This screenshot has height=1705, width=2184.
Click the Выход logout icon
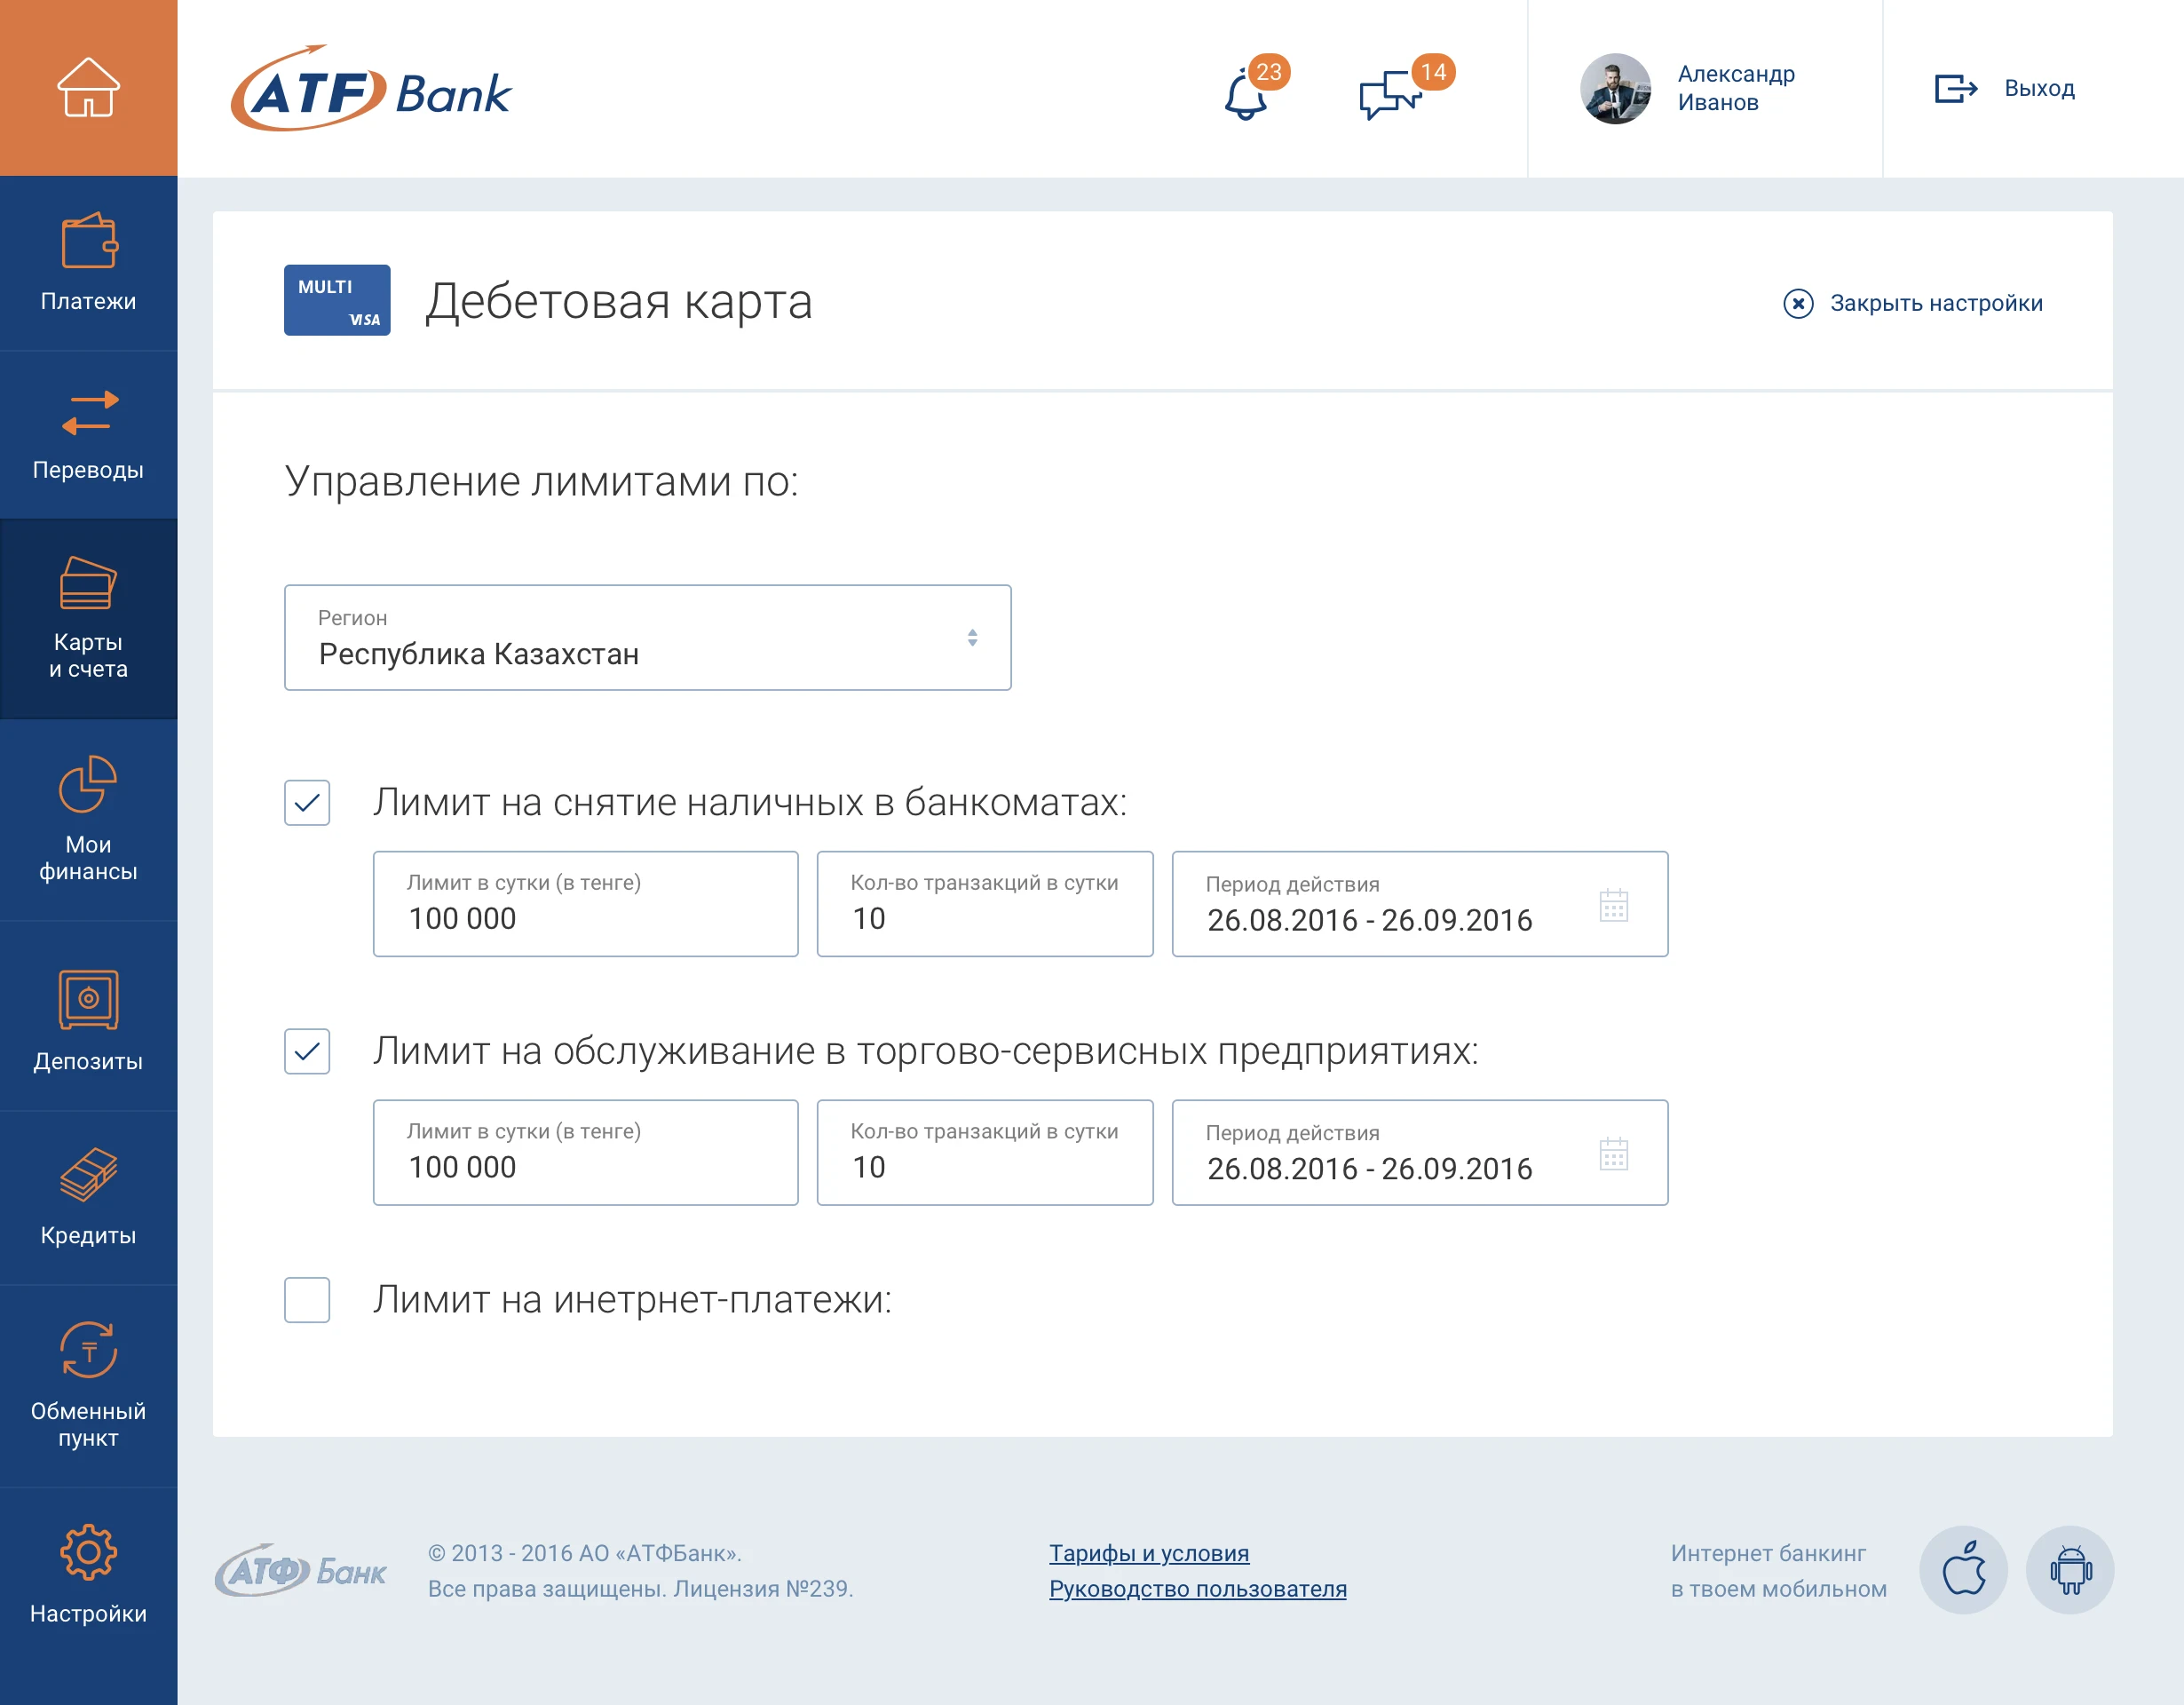pyautogui.click(x=1955, y=89)
